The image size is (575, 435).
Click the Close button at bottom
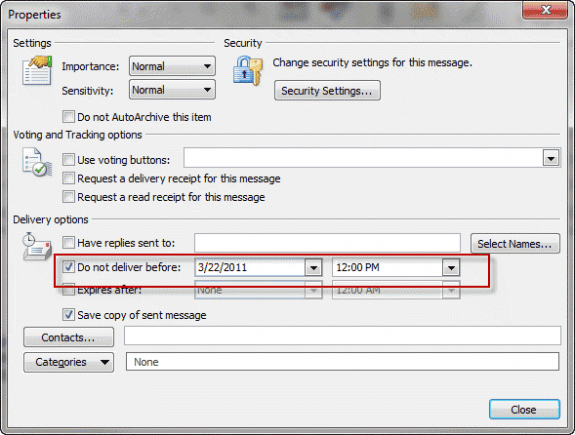524,409
